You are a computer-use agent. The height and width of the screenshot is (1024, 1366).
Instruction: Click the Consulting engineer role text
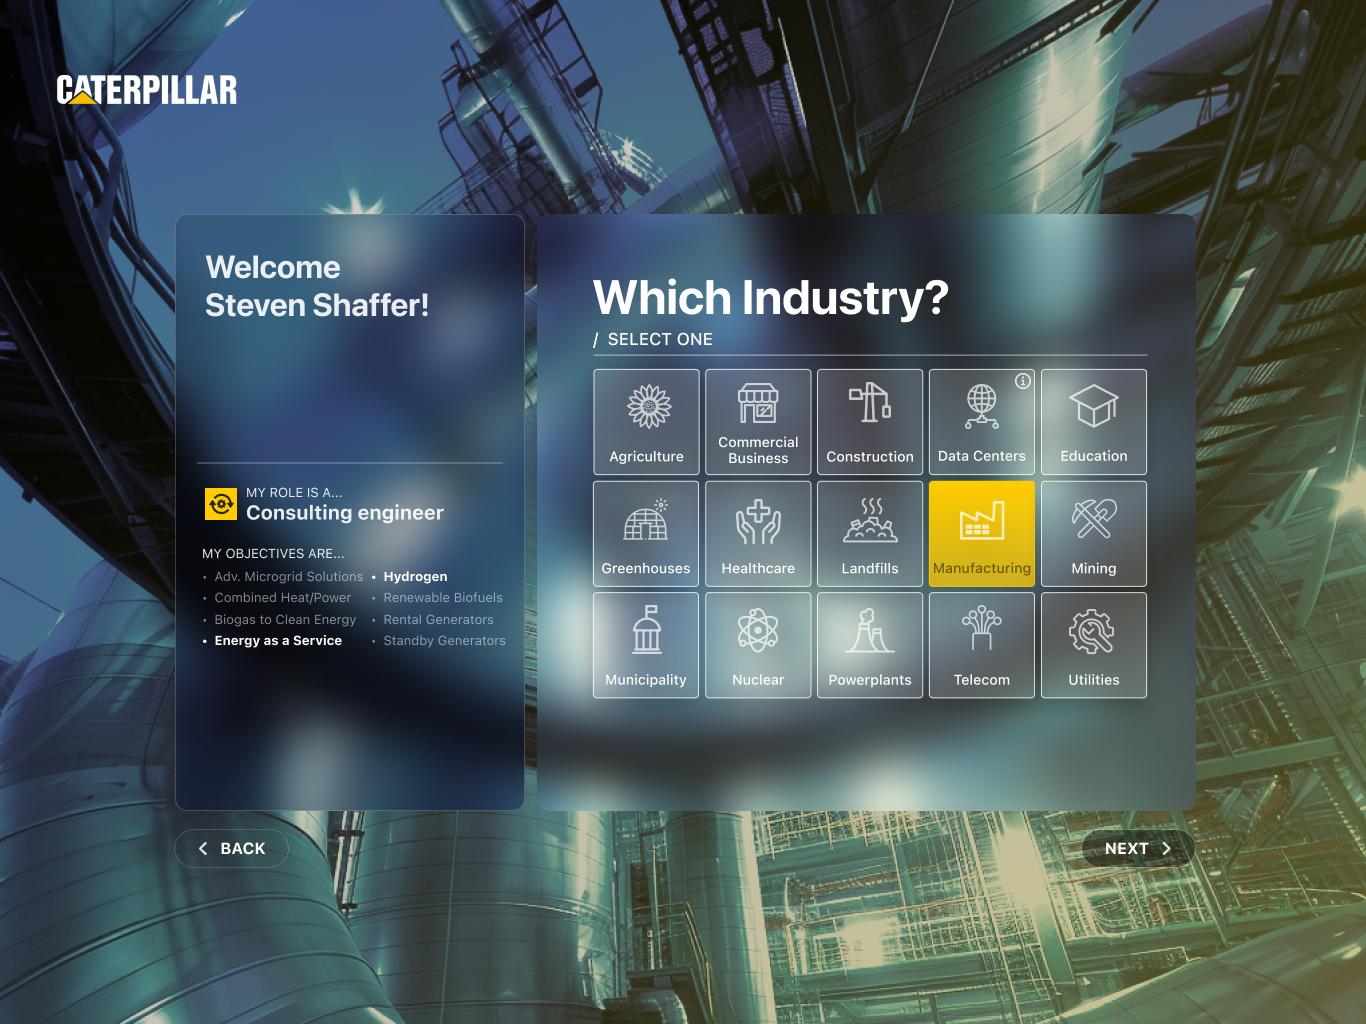pyautogui.click(x=345, y=513)
